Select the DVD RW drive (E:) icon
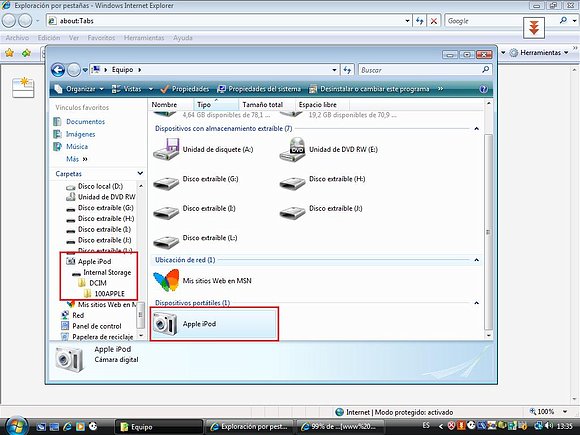 (292, 149)
